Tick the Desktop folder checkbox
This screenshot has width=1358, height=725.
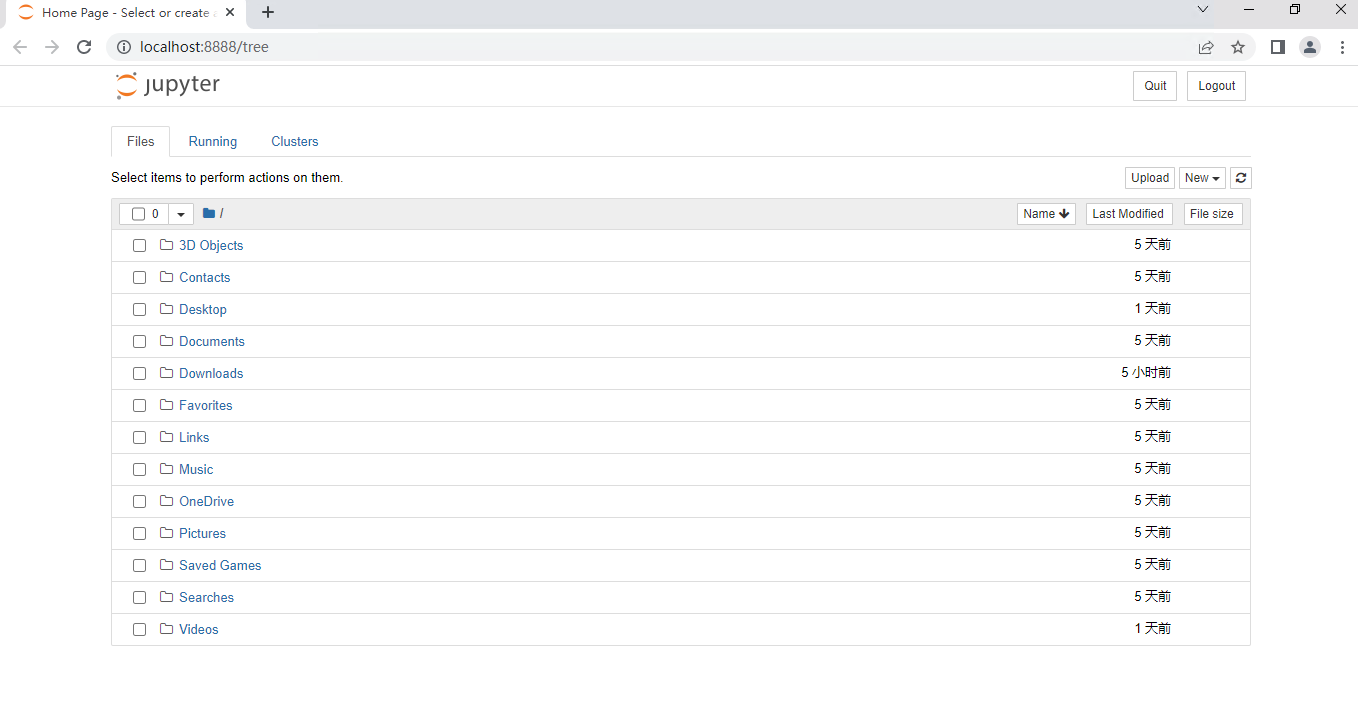pos(140,310)
